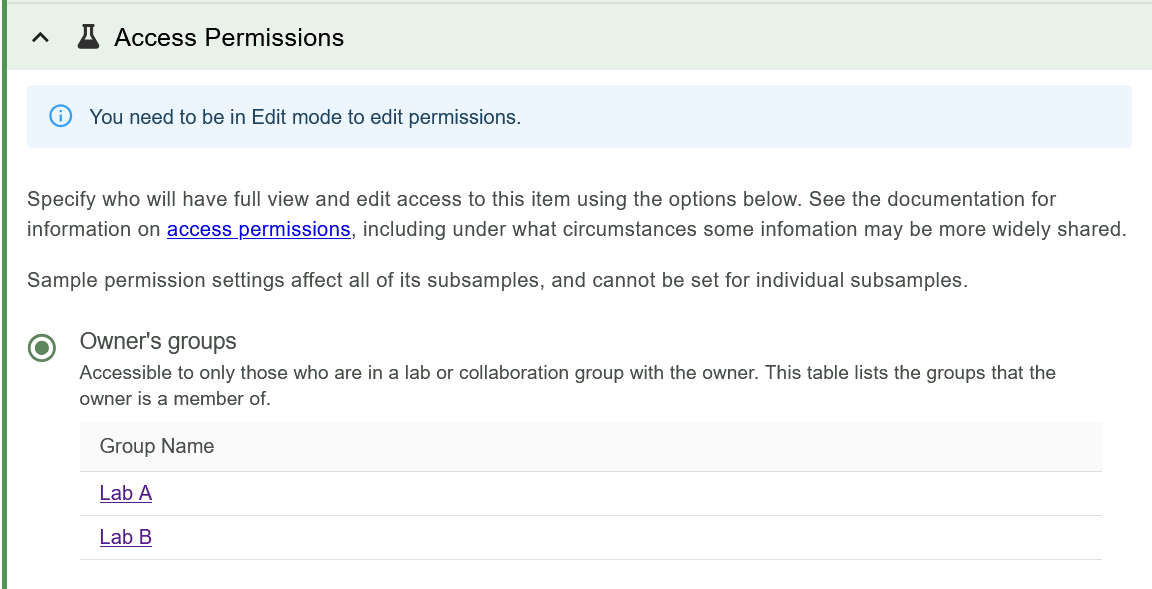Click the Group Name column header

pyautogui.click(x=157, y=446)
